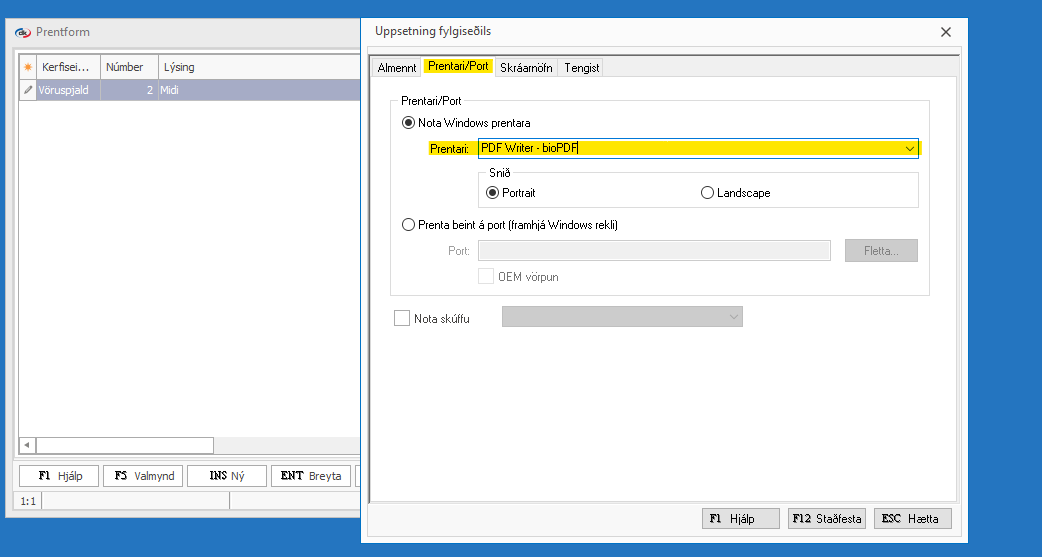Click the INS Ný button
The image size is (1042, 557).
point(227,476)
